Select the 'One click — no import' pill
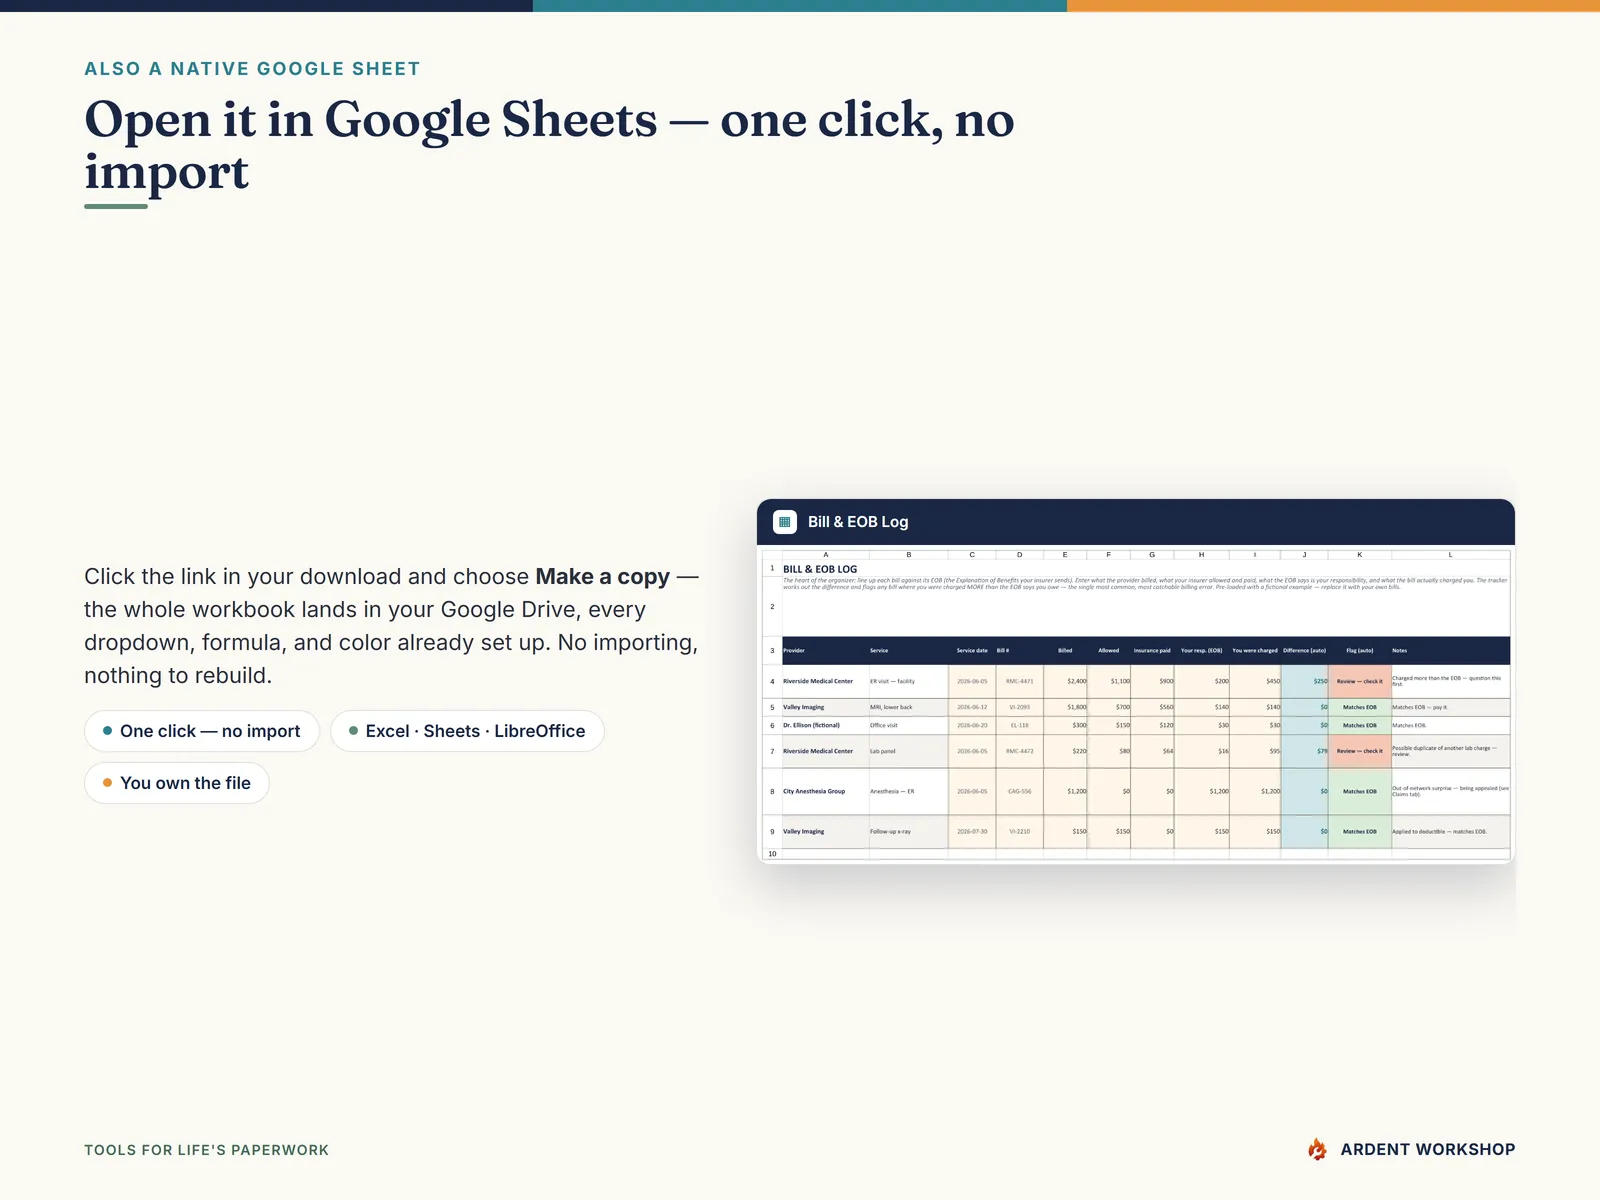This screenshot has width=1600, height=1200. click(202, 731)
